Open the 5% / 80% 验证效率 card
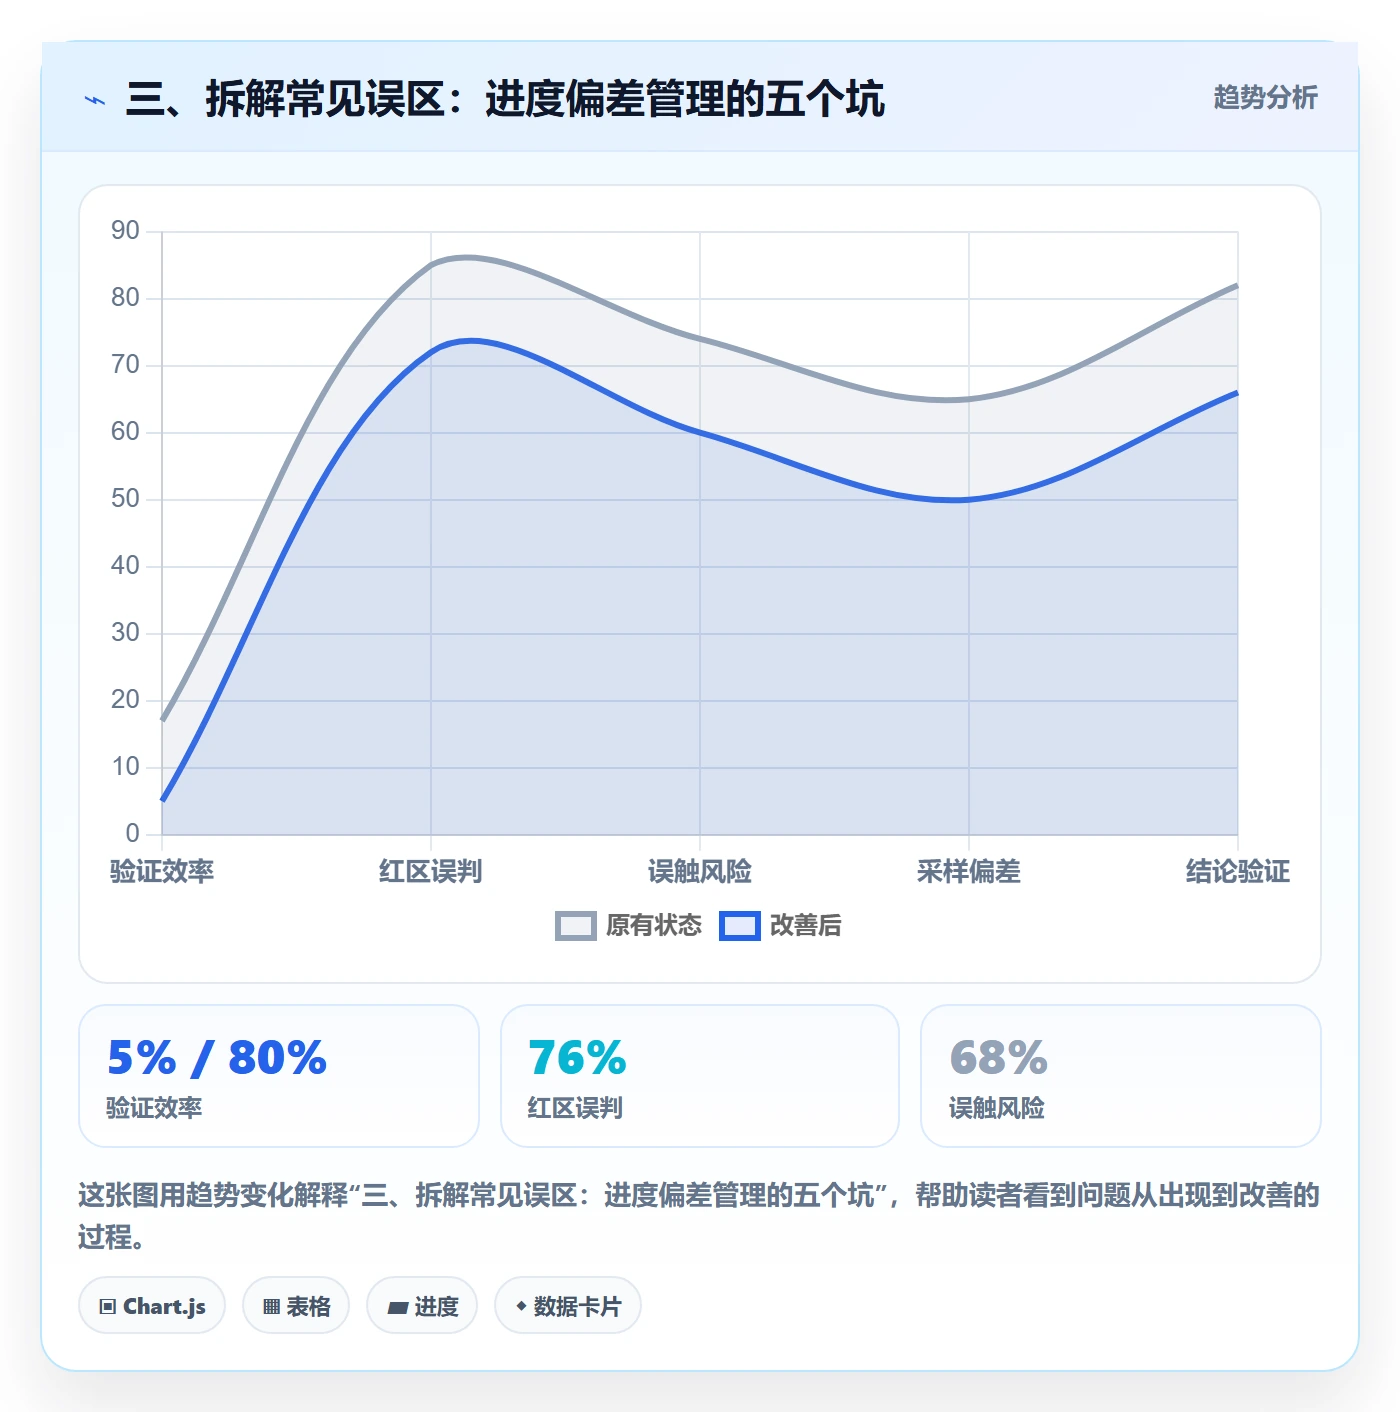This screenshot has width=1400, height=1412. coord(279,1076)
